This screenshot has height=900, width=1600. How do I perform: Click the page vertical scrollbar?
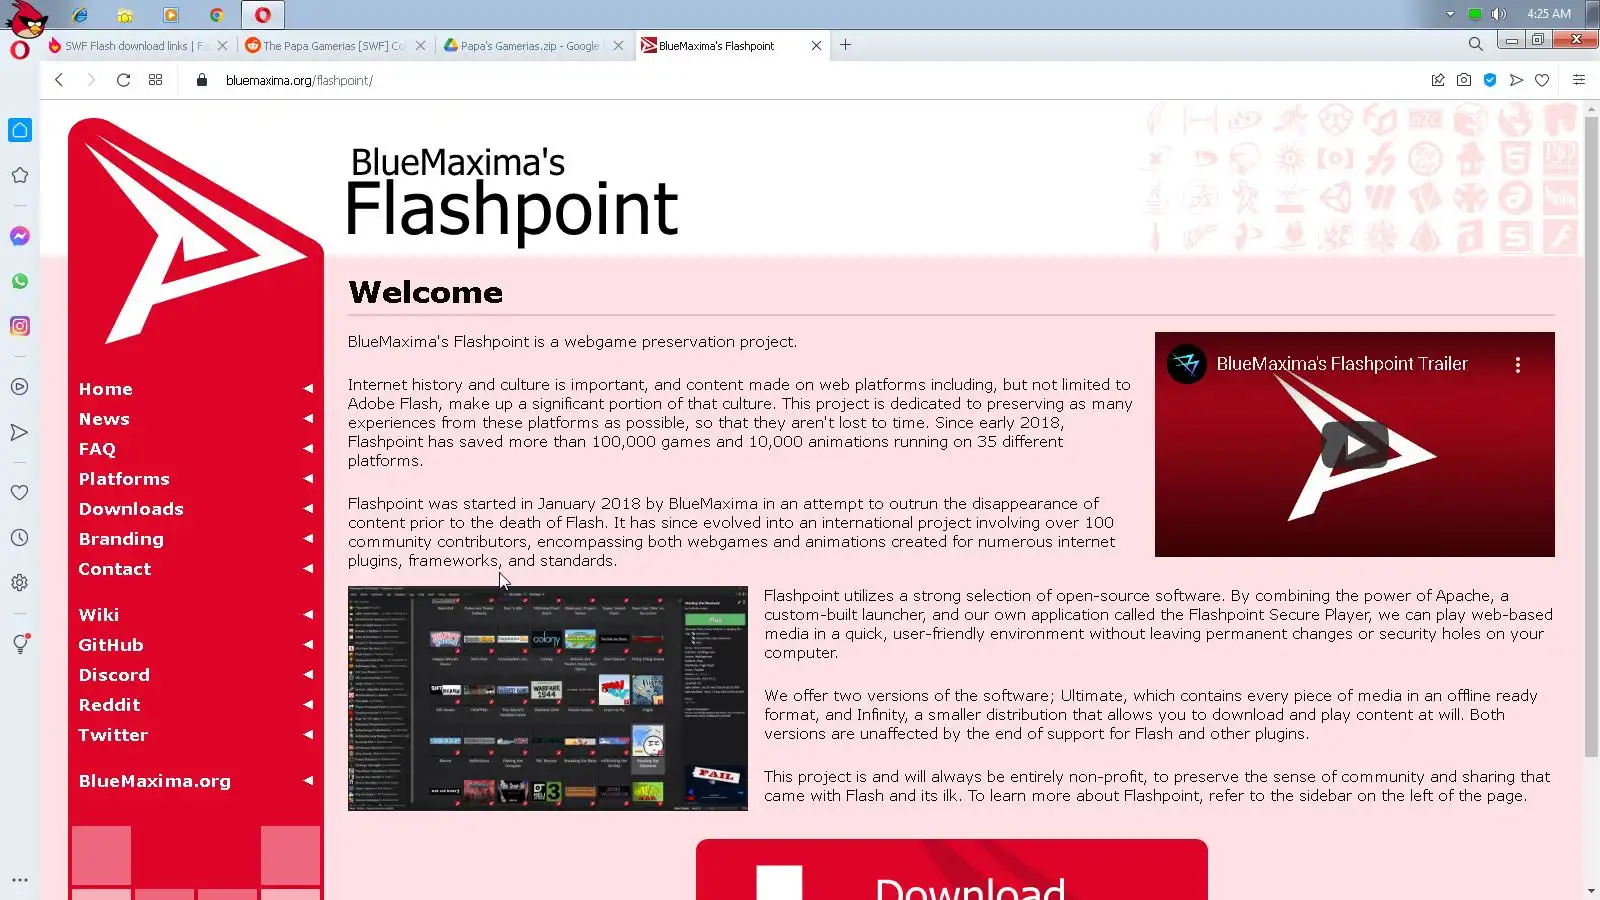pos(1591,435)
